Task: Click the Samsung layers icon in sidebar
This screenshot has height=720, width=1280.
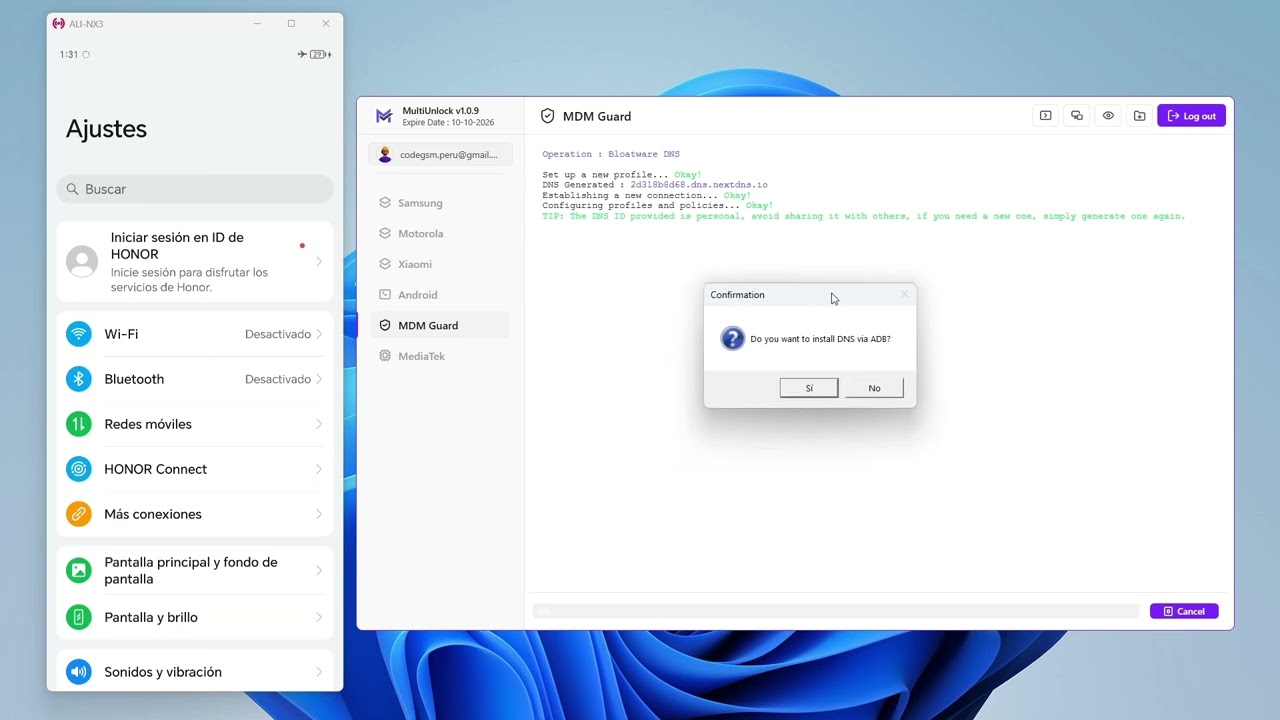Action: click(385, 203)
